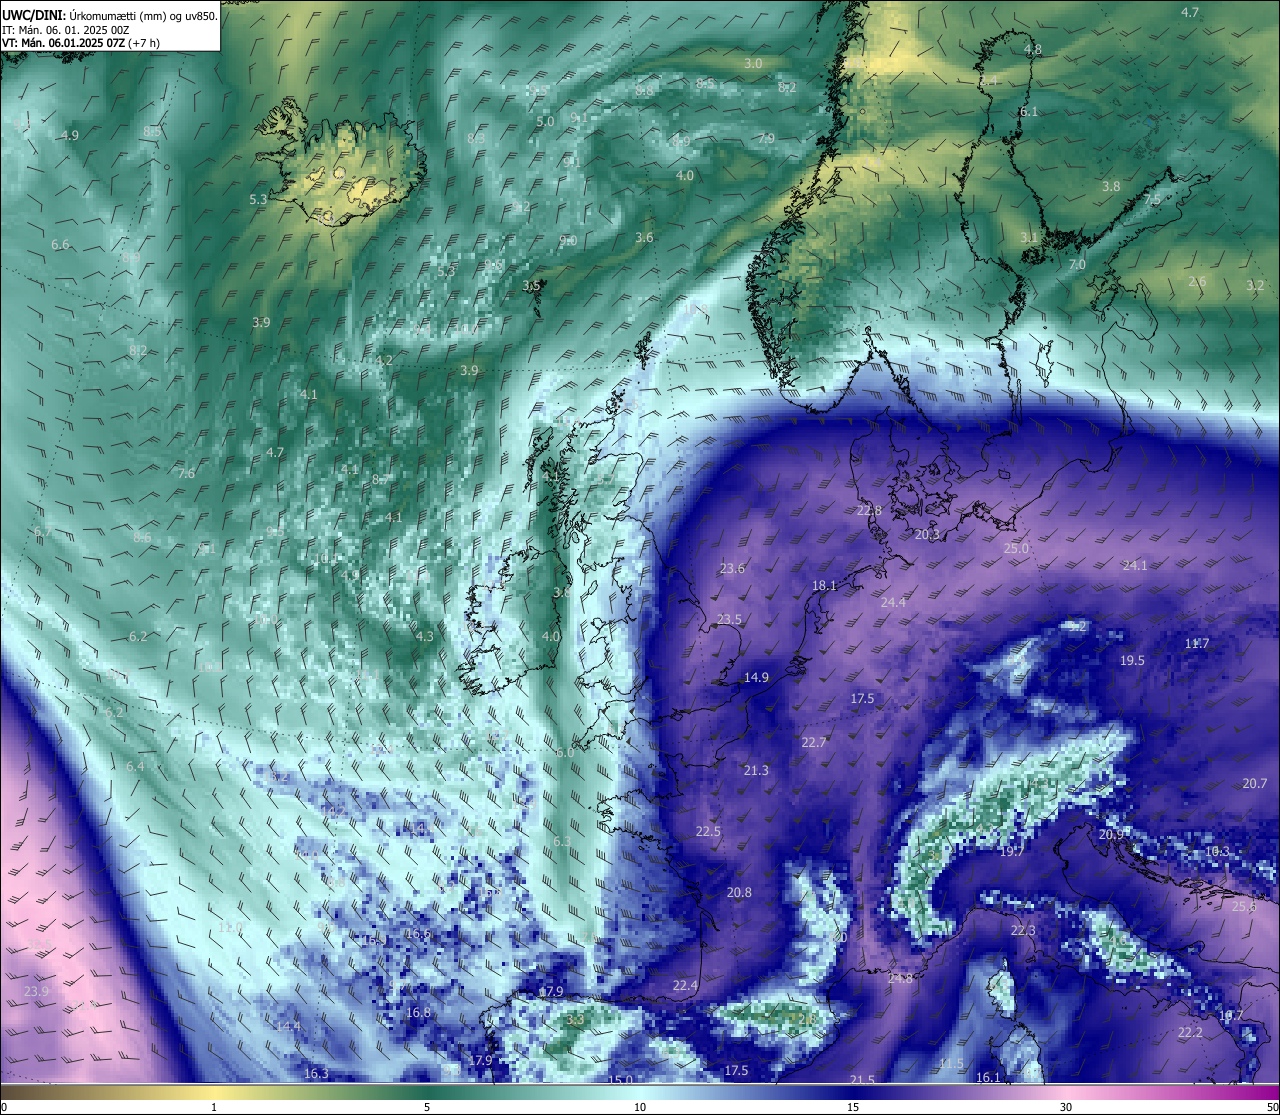Click the 24.1 value on the map
Viewport: 1280px width, 1115px height.
pyautogui.click(x=1135, y=565)
